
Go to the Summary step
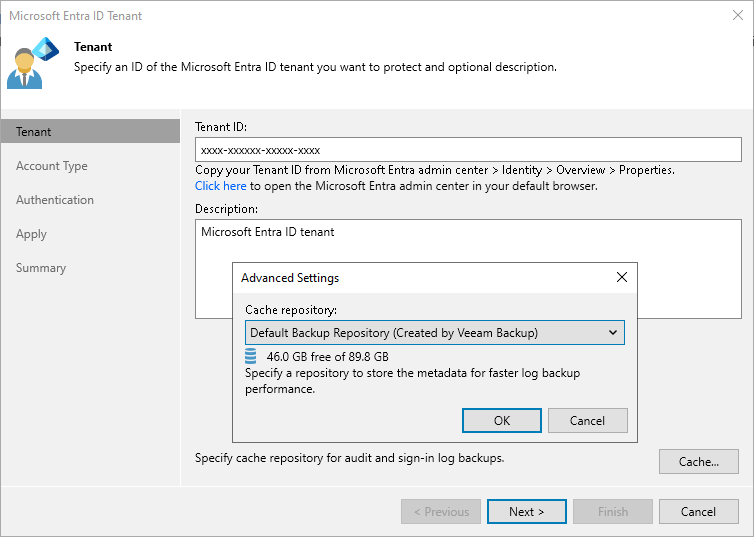tap(41, 268)
